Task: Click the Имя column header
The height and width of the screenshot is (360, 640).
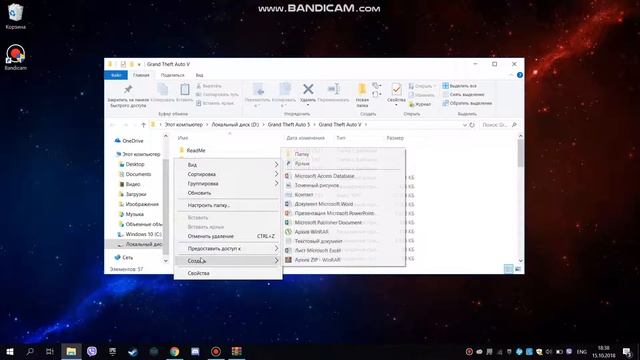Action: (183, 138)
